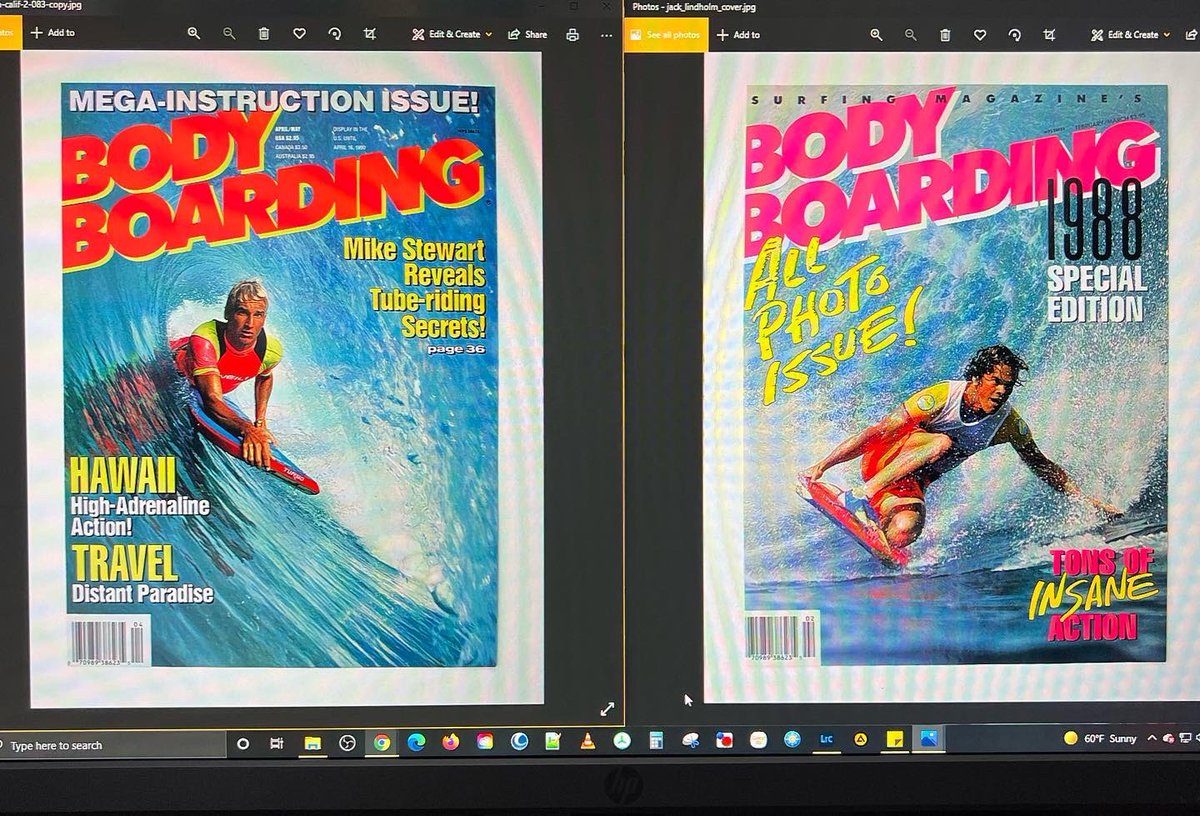Click the active Photos app taskbar icon

coord(929,739)
